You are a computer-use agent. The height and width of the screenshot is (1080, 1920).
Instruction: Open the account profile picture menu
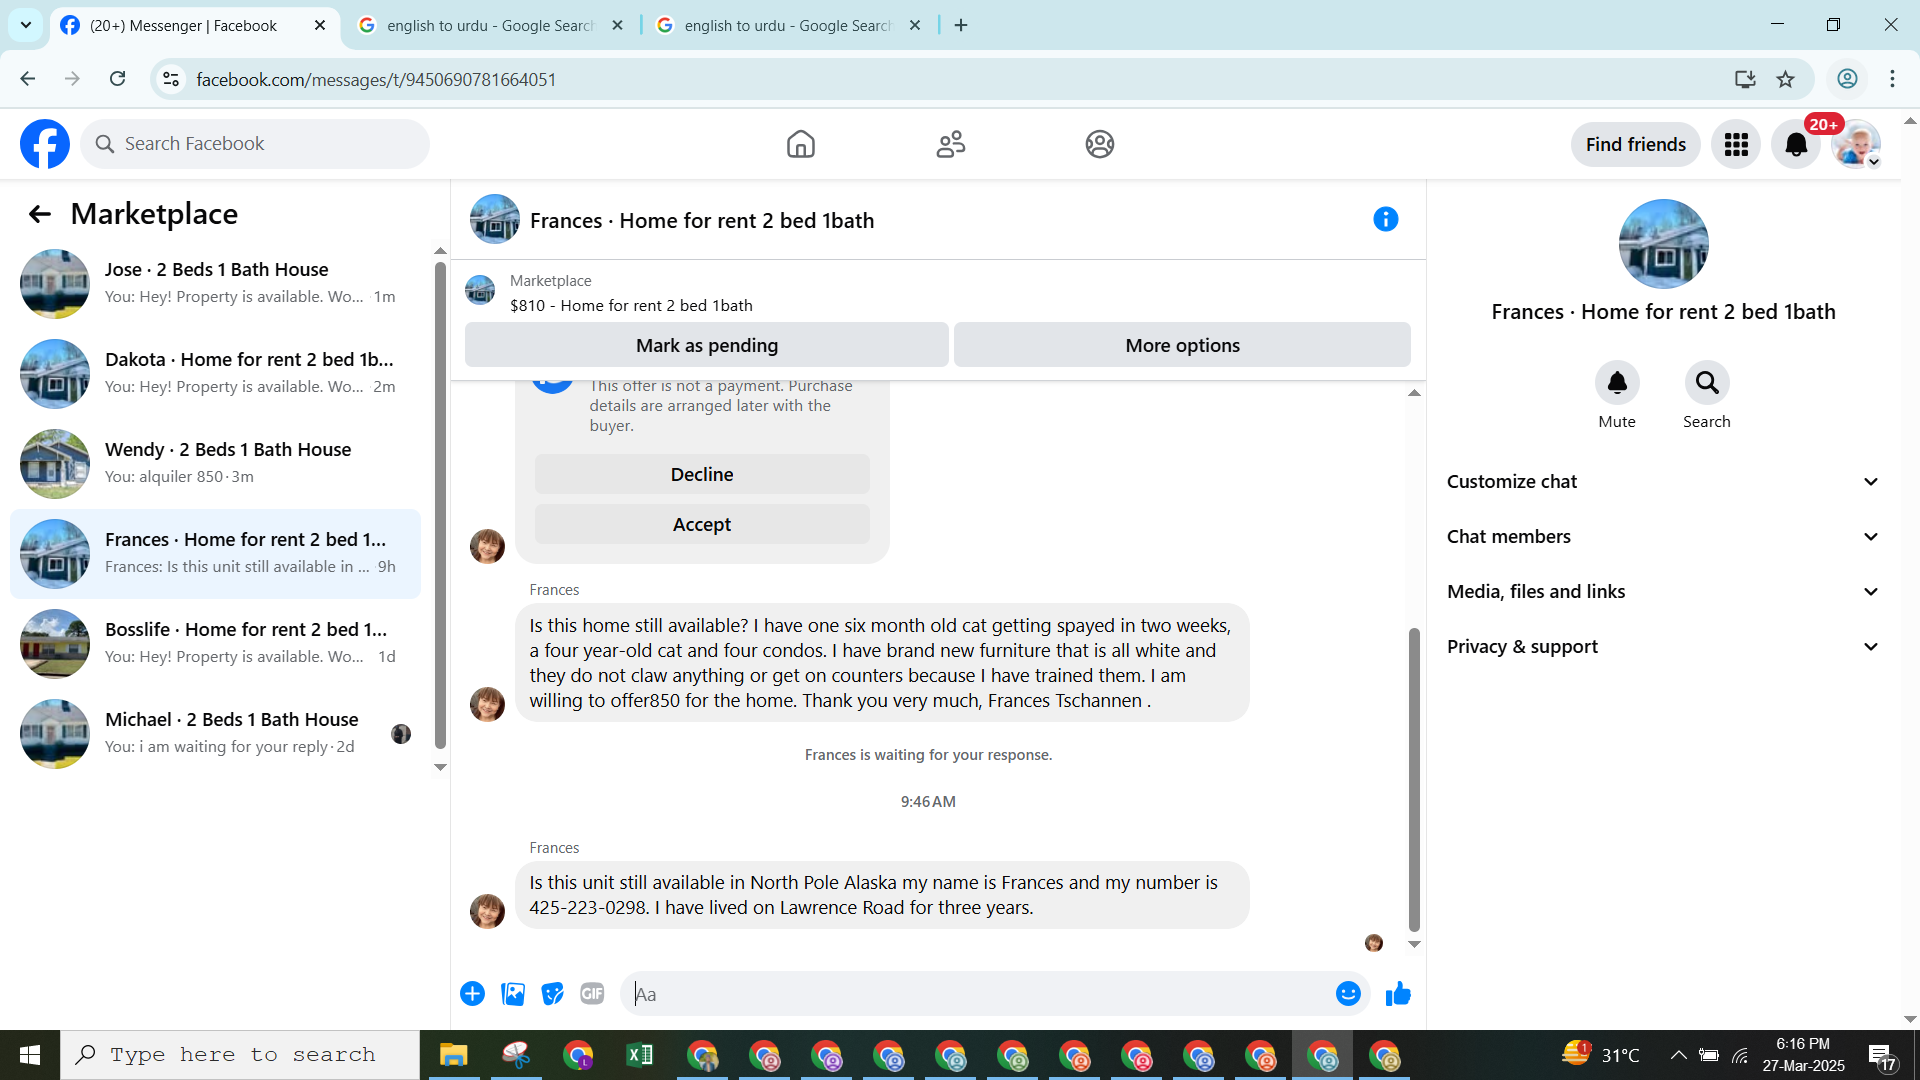tap(1856, 145)
